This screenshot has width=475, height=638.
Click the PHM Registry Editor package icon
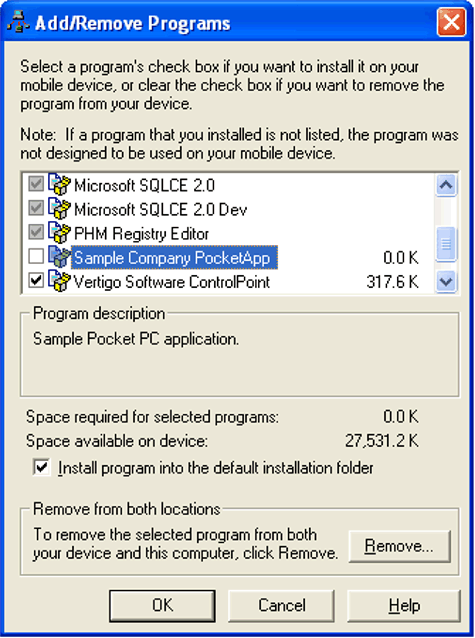coord(59,233)
